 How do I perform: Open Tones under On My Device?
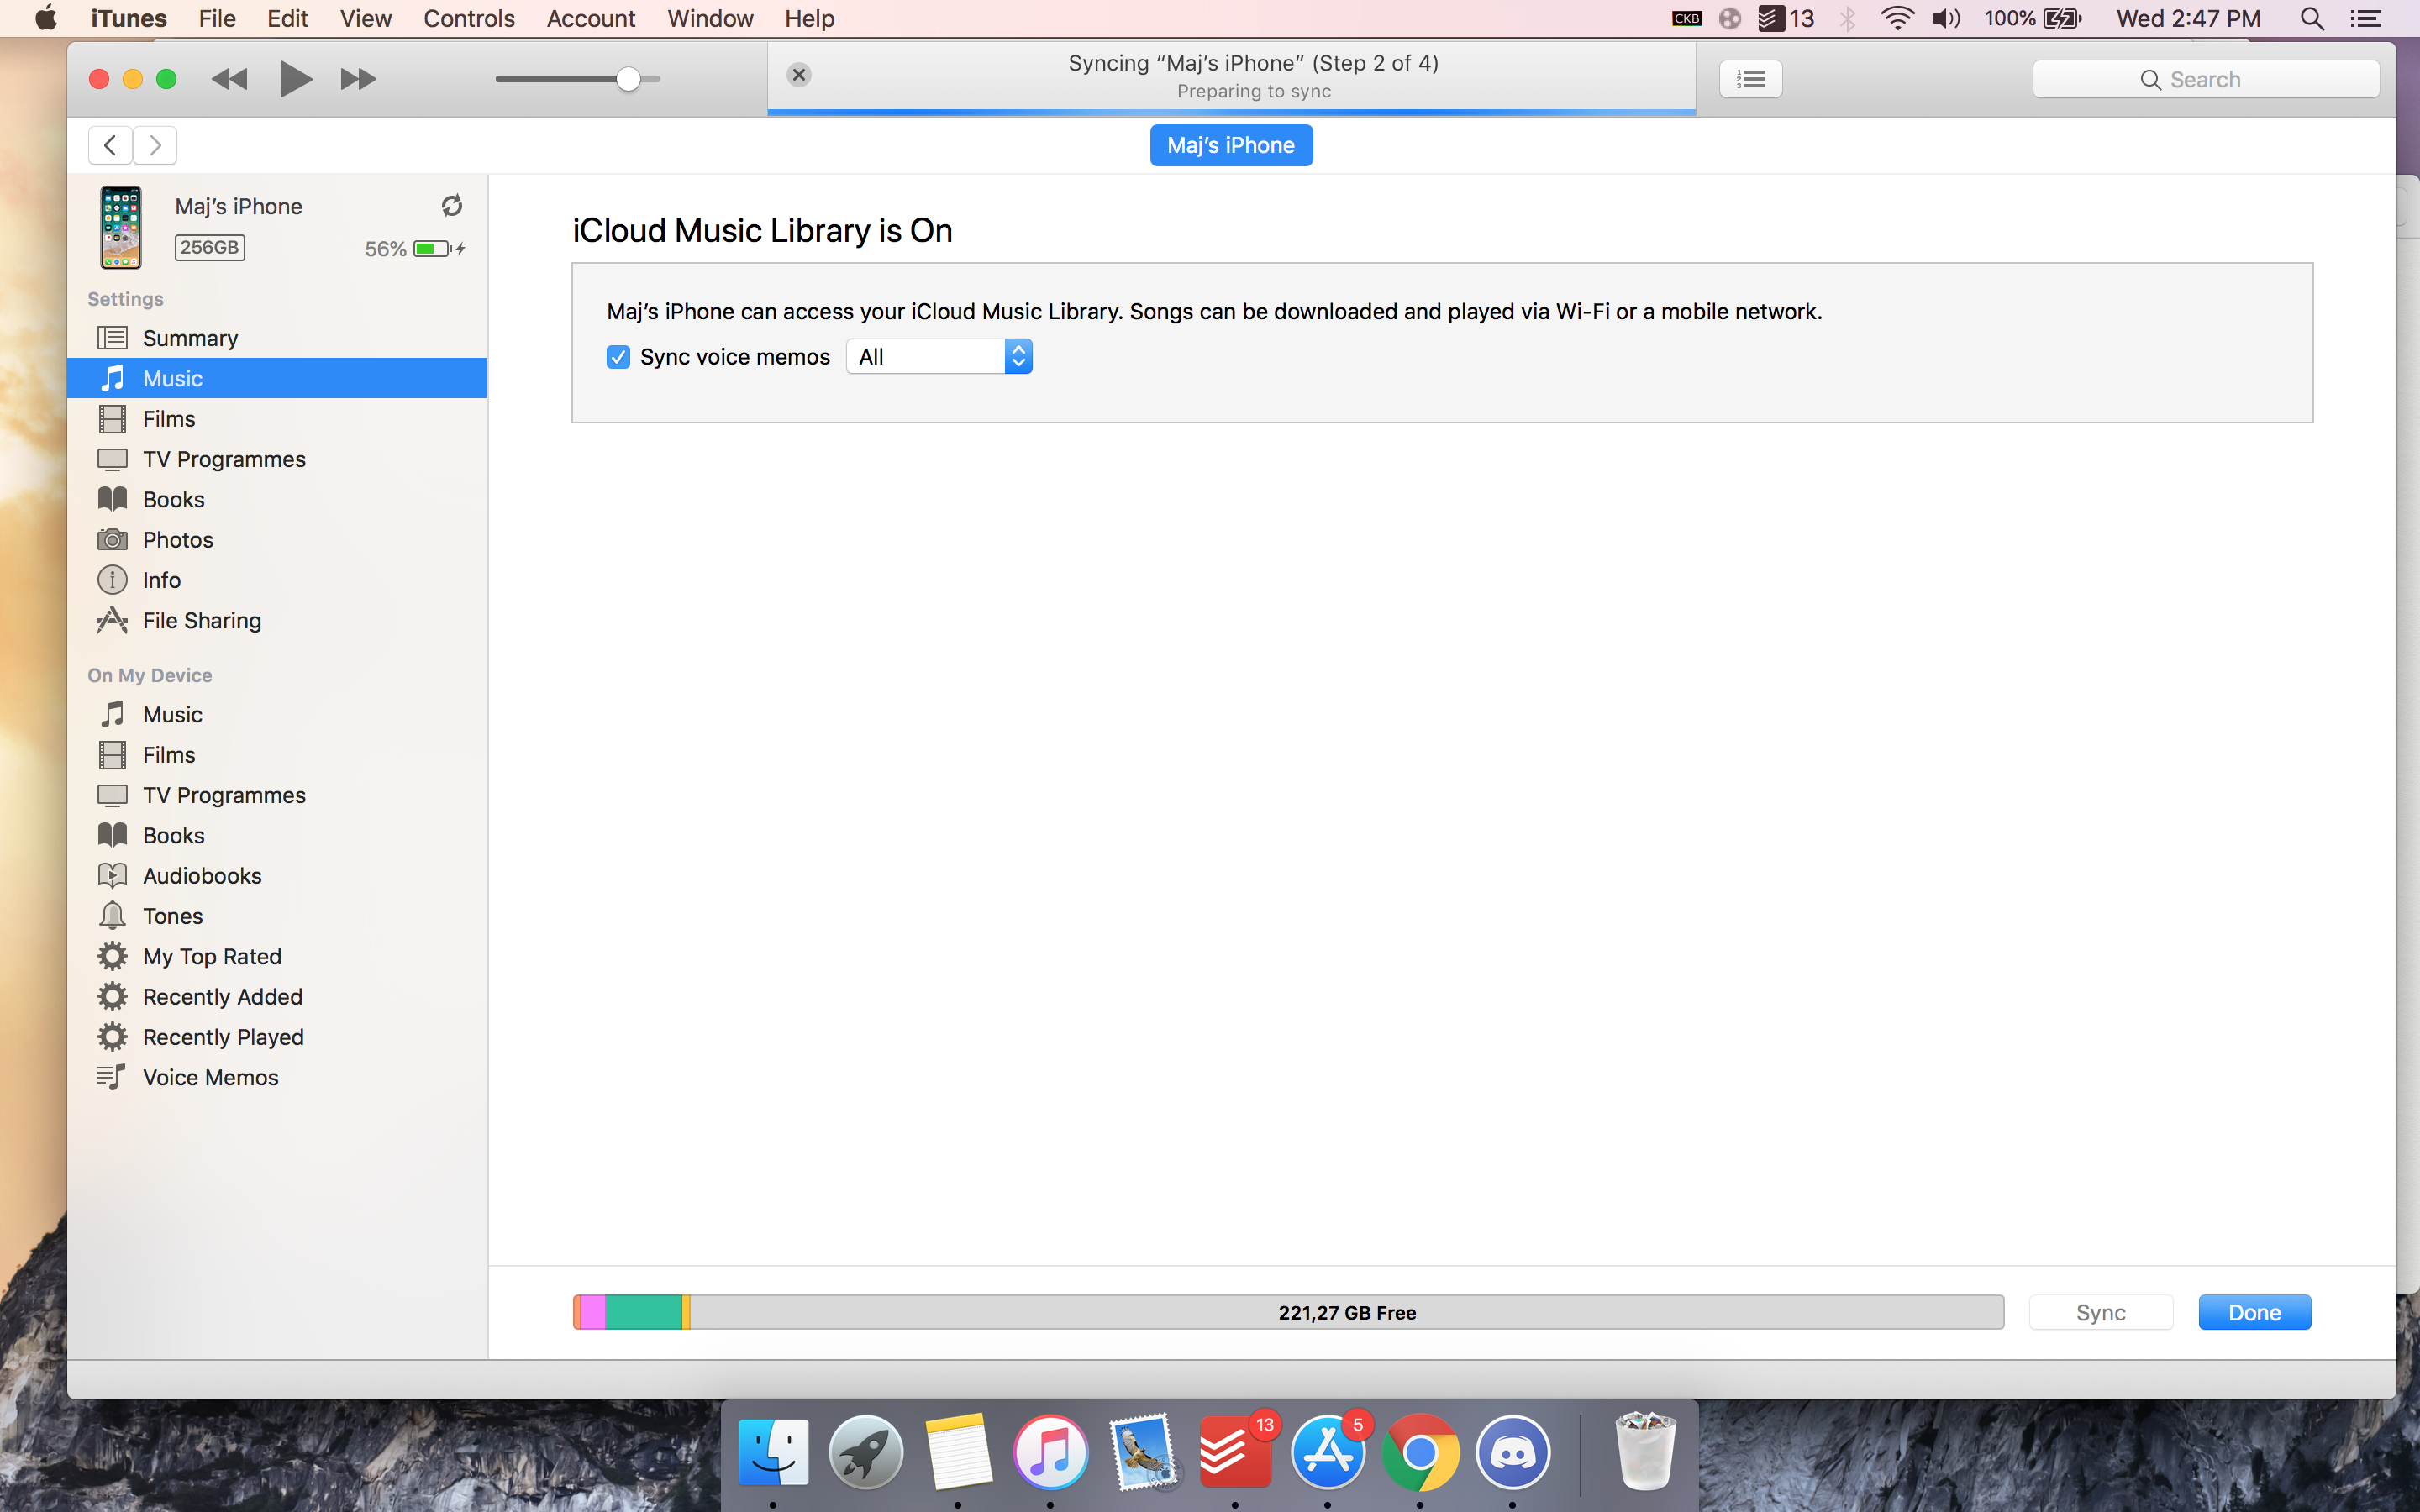coord(172,916)
